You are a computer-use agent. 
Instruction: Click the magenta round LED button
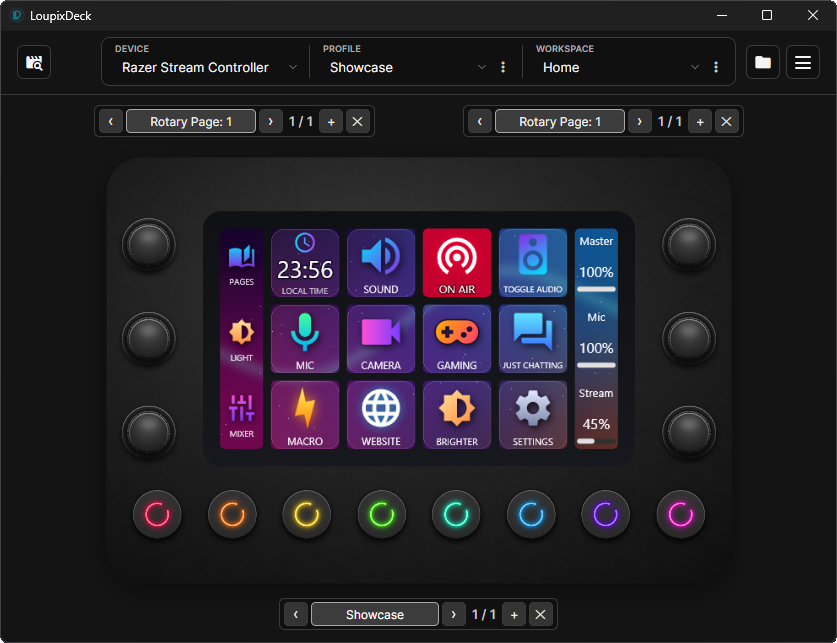pos(681,514)
